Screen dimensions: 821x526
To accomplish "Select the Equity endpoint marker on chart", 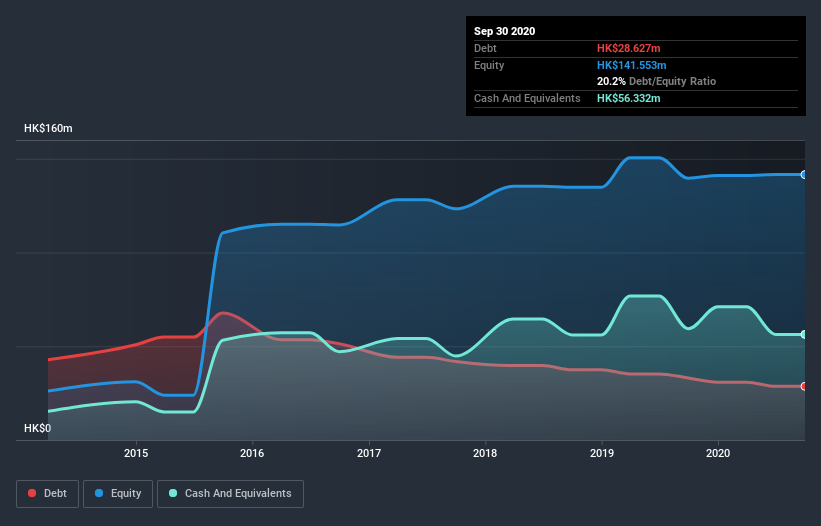I will (804, 175).
